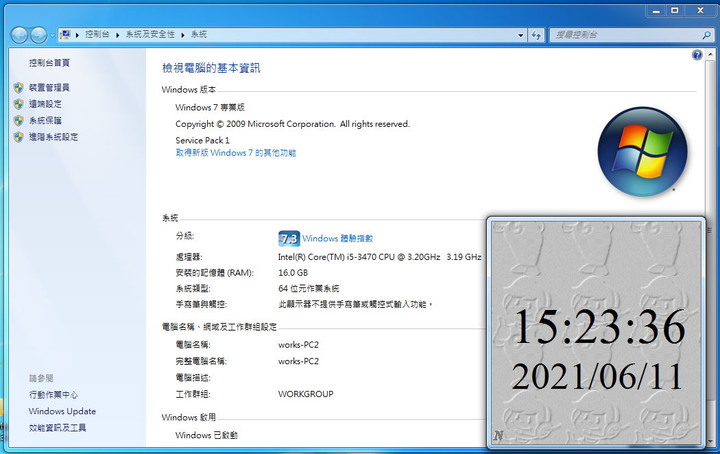Open 控制台 breadcrumb in address bar
The image size is (720, 454).
click(x=97, y=34)
